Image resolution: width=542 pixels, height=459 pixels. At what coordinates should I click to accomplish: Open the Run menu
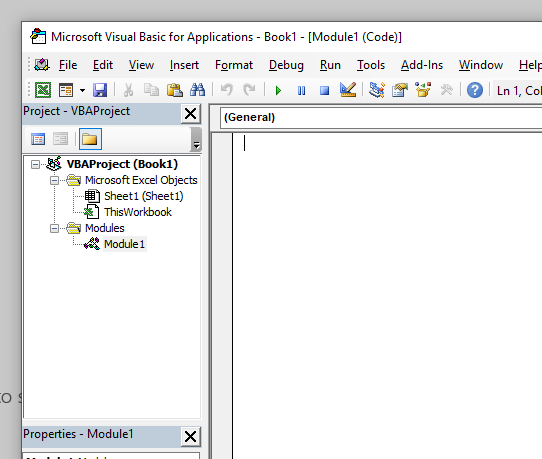330,65
